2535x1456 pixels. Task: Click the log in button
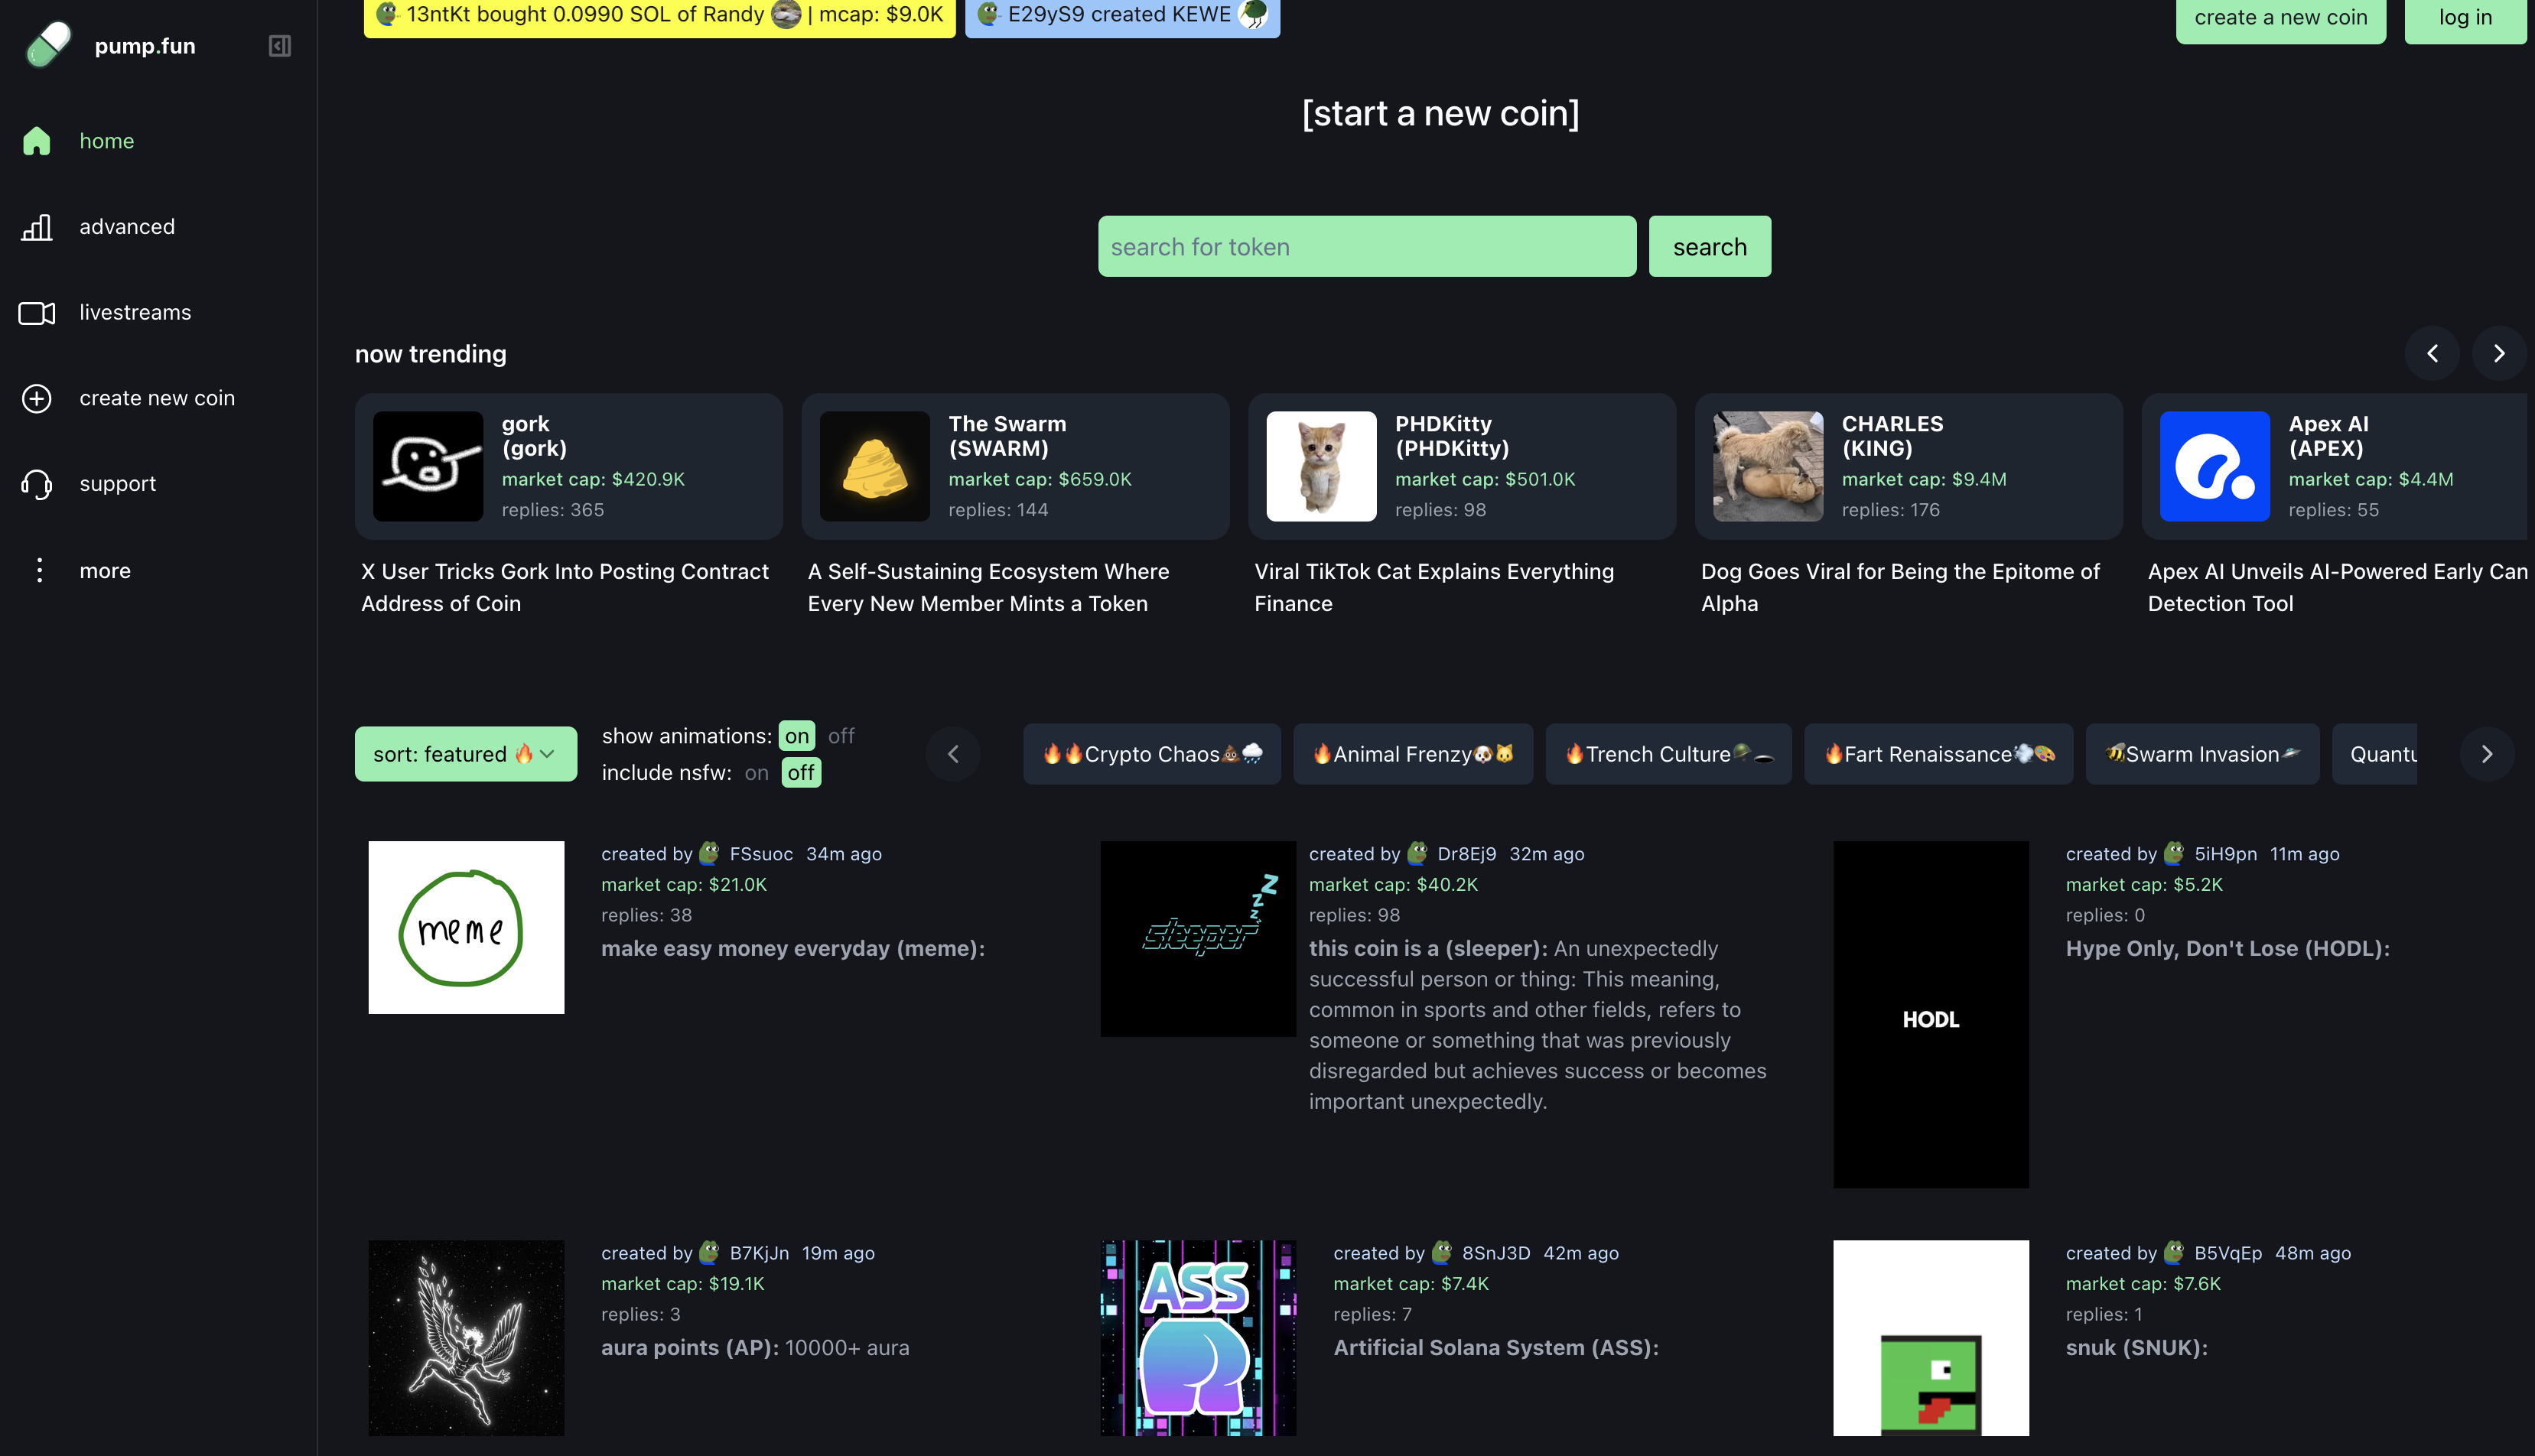point(2464,18)
